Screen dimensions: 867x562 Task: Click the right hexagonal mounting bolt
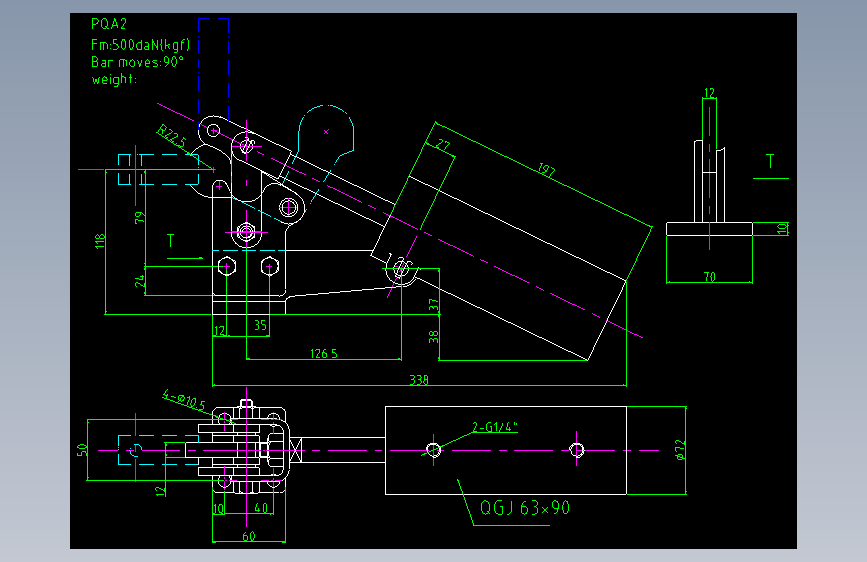tap(269, 267)
